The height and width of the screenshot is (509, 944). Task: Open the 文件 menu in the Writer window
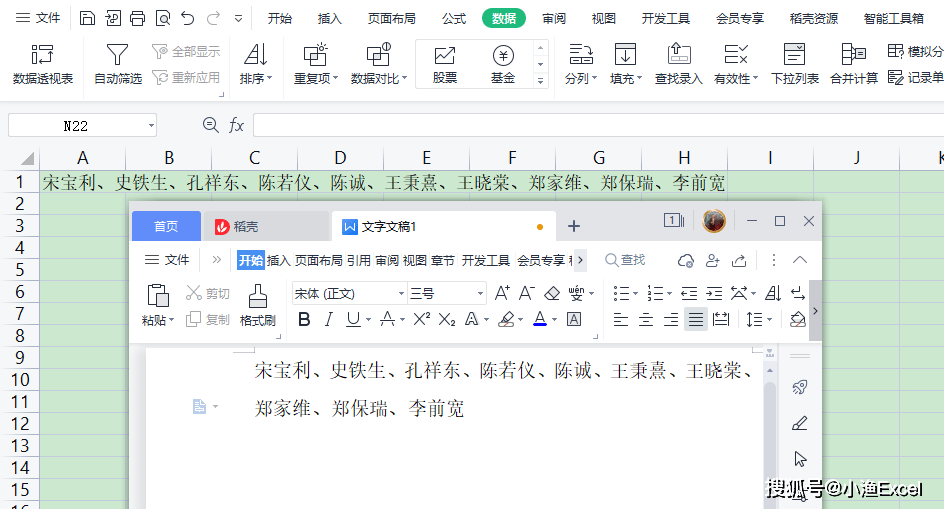click(167, 260)
